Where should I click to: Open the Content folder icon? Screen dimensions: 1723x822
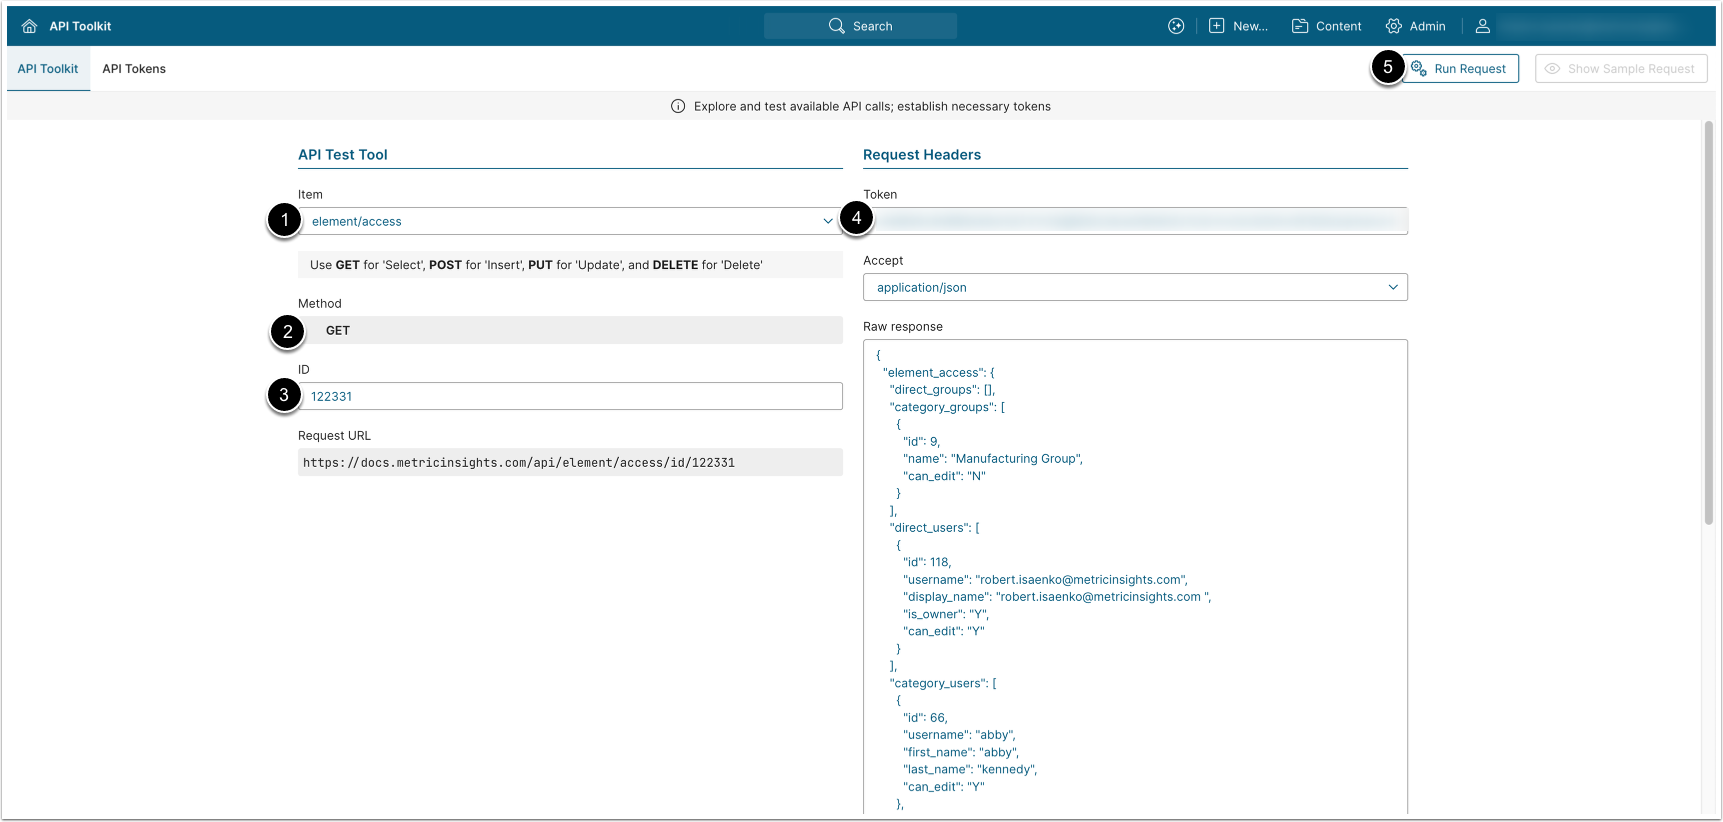[1300, 26]
